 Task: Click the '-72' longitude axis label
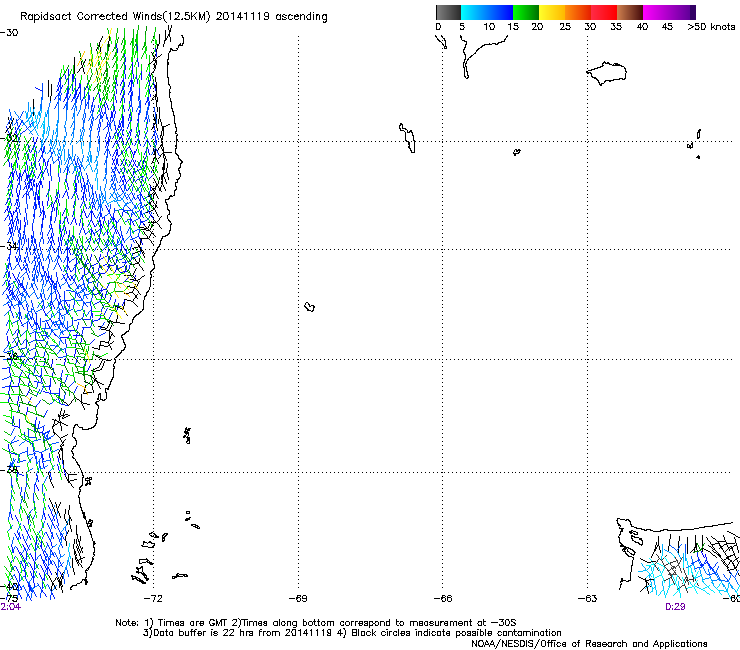tap(153, 599)
